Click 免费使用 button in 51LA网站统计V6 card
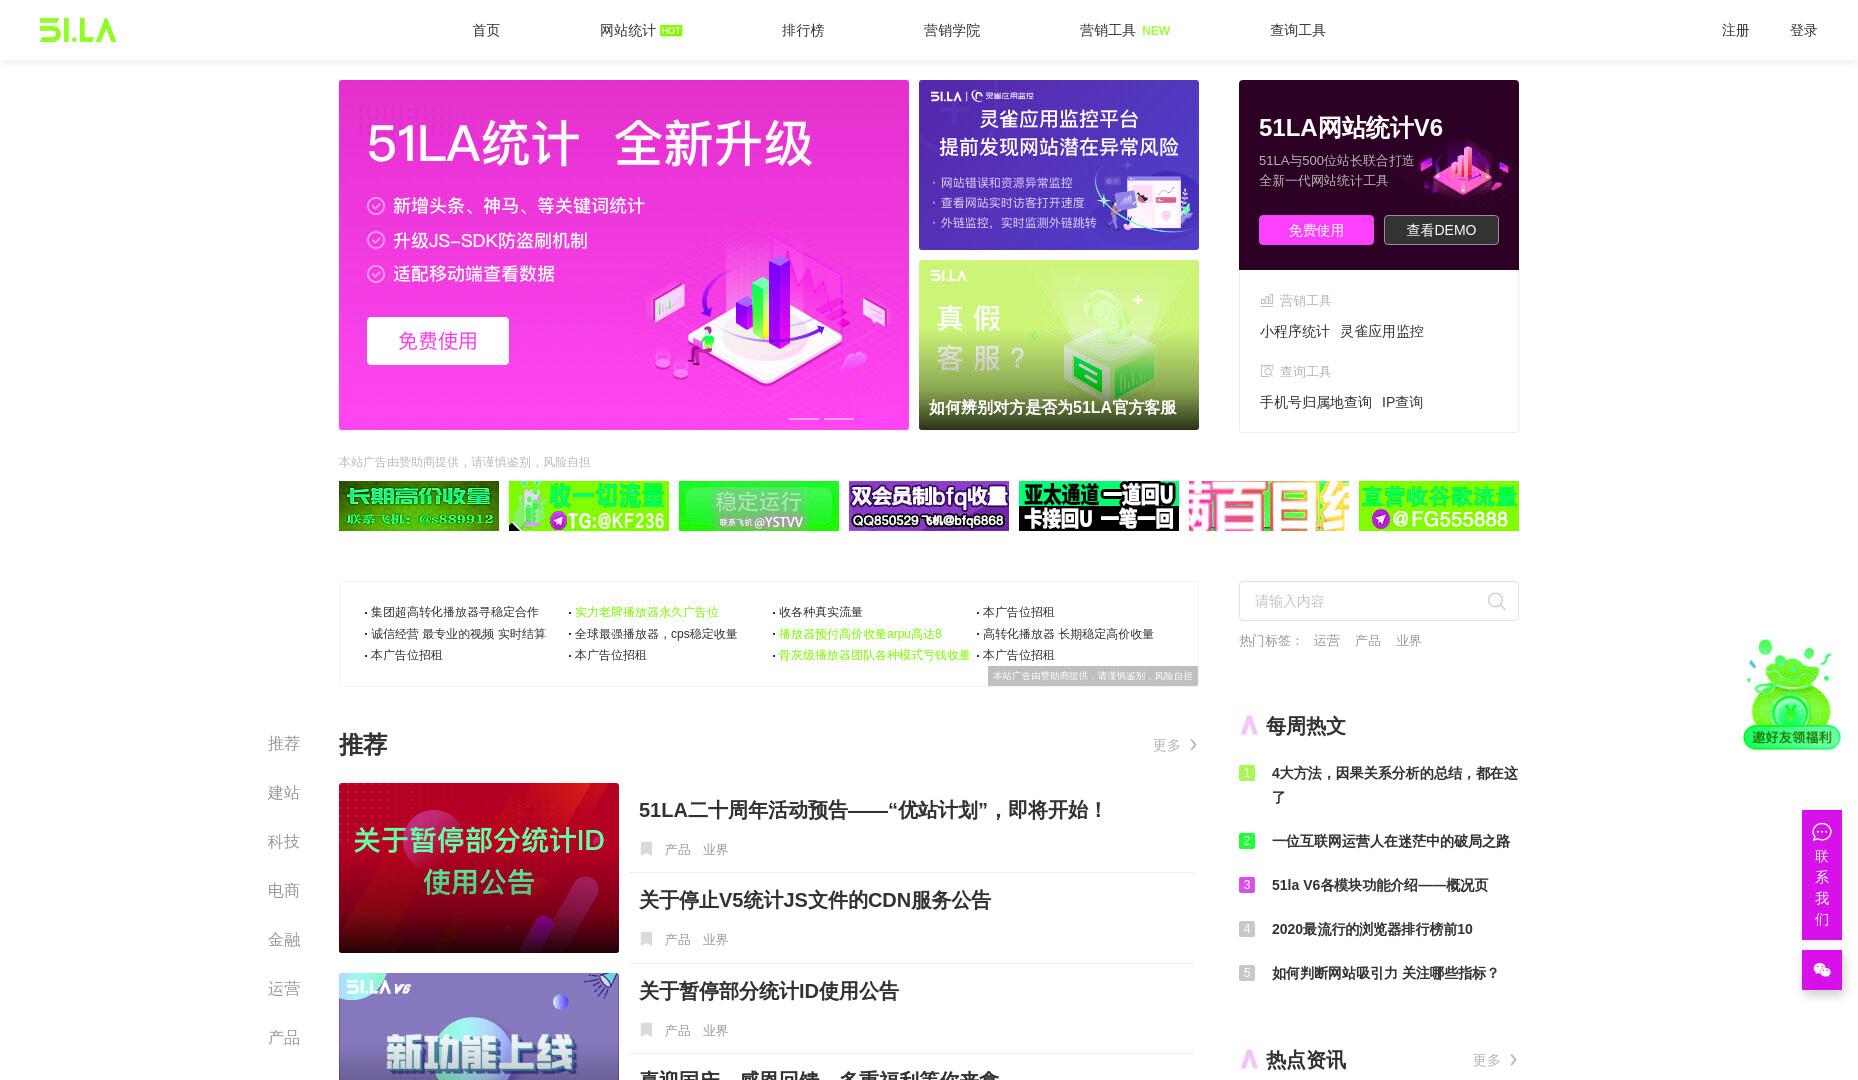 point(1316,230)
